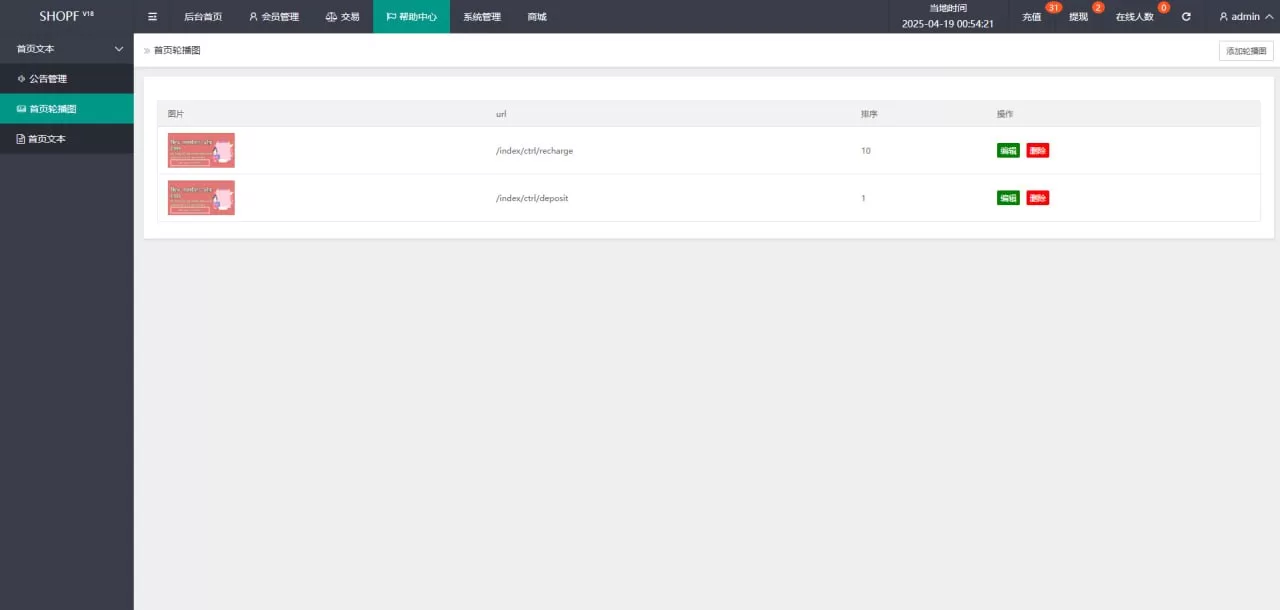Click the SHOPF logo
Screen dimensions: 1280x610
66,17
